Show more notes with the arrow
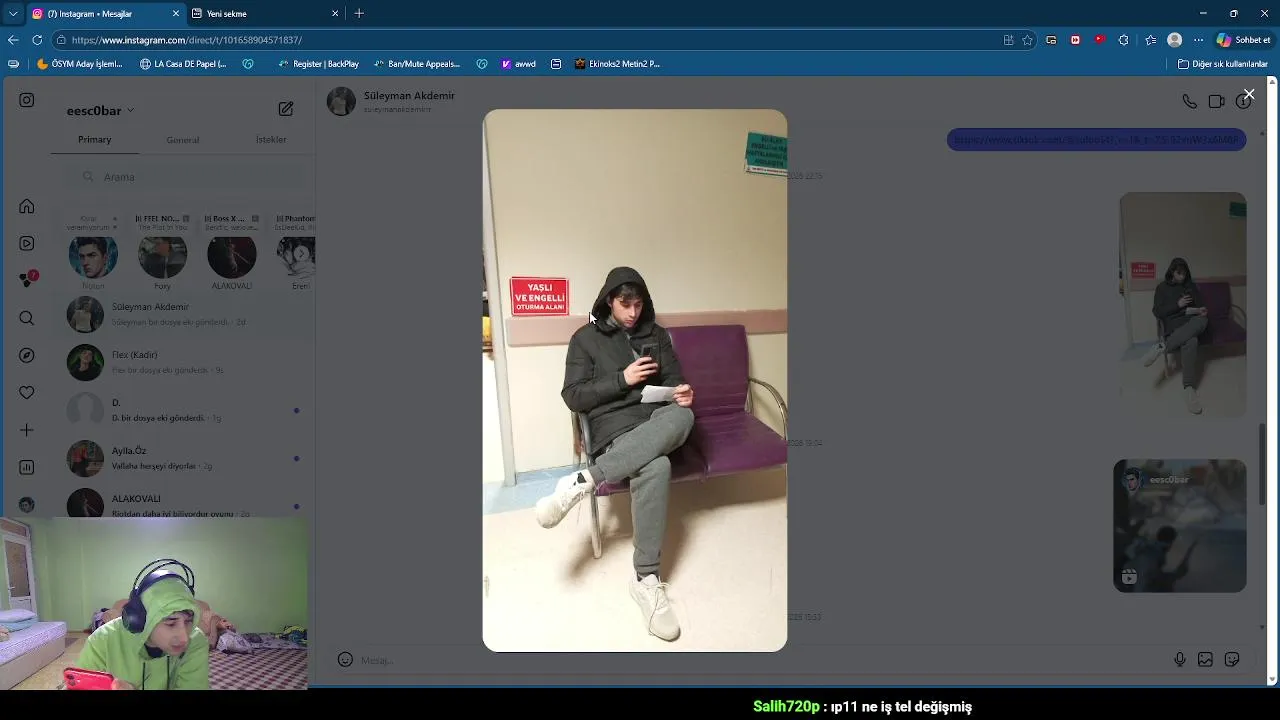Image resolution: width=1280 pixels, height=720 pixels. [x=300, y=254]
